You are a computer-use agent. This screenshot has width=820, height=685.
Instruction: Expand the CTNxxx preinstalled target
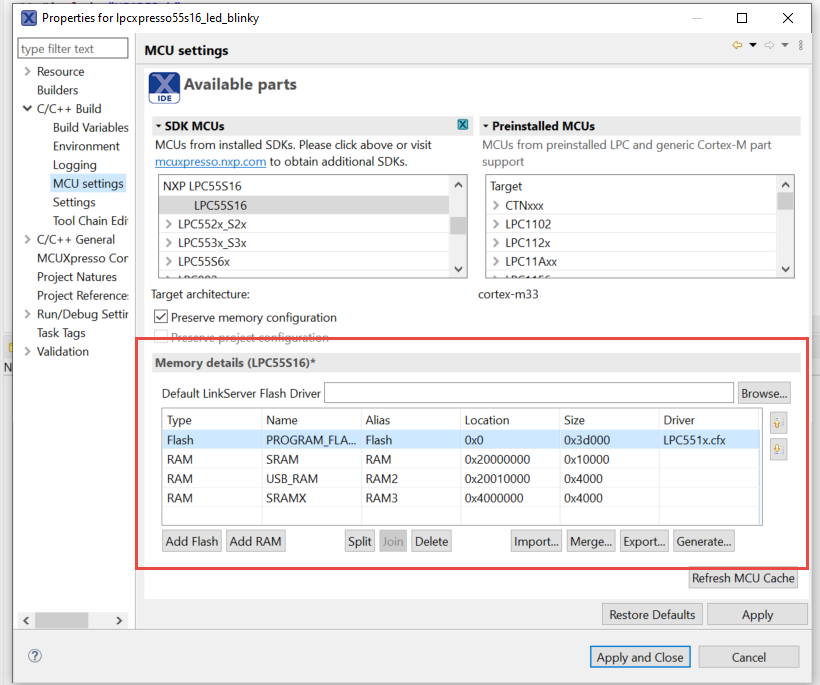click(x=496, y=205)
